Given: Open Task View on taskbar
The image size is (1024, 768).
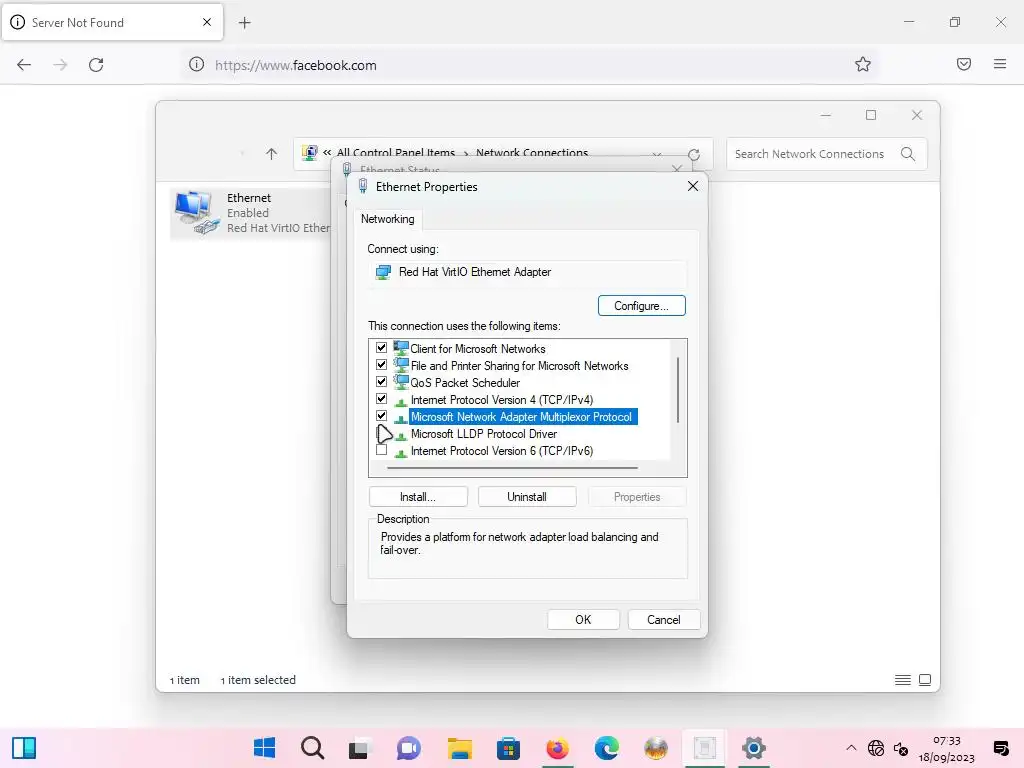Looking at the screenshot, I should point(359,748).
